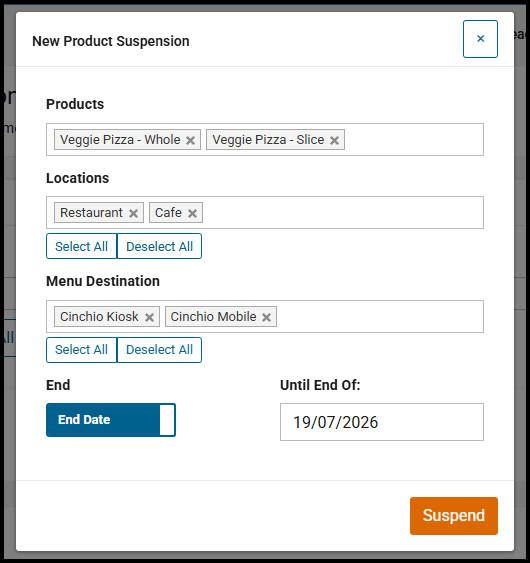
Task: Close the New Product Suspension dialog
Action: (480, 39)
